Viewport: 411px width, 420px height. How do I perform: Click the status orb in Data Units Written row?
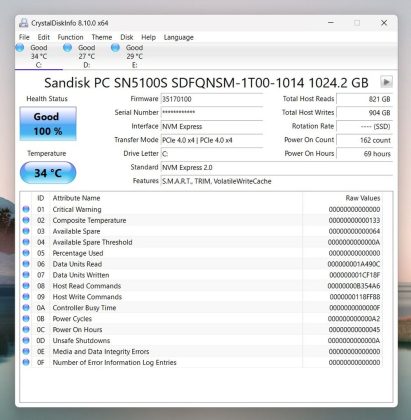click(x=26, y=275)
